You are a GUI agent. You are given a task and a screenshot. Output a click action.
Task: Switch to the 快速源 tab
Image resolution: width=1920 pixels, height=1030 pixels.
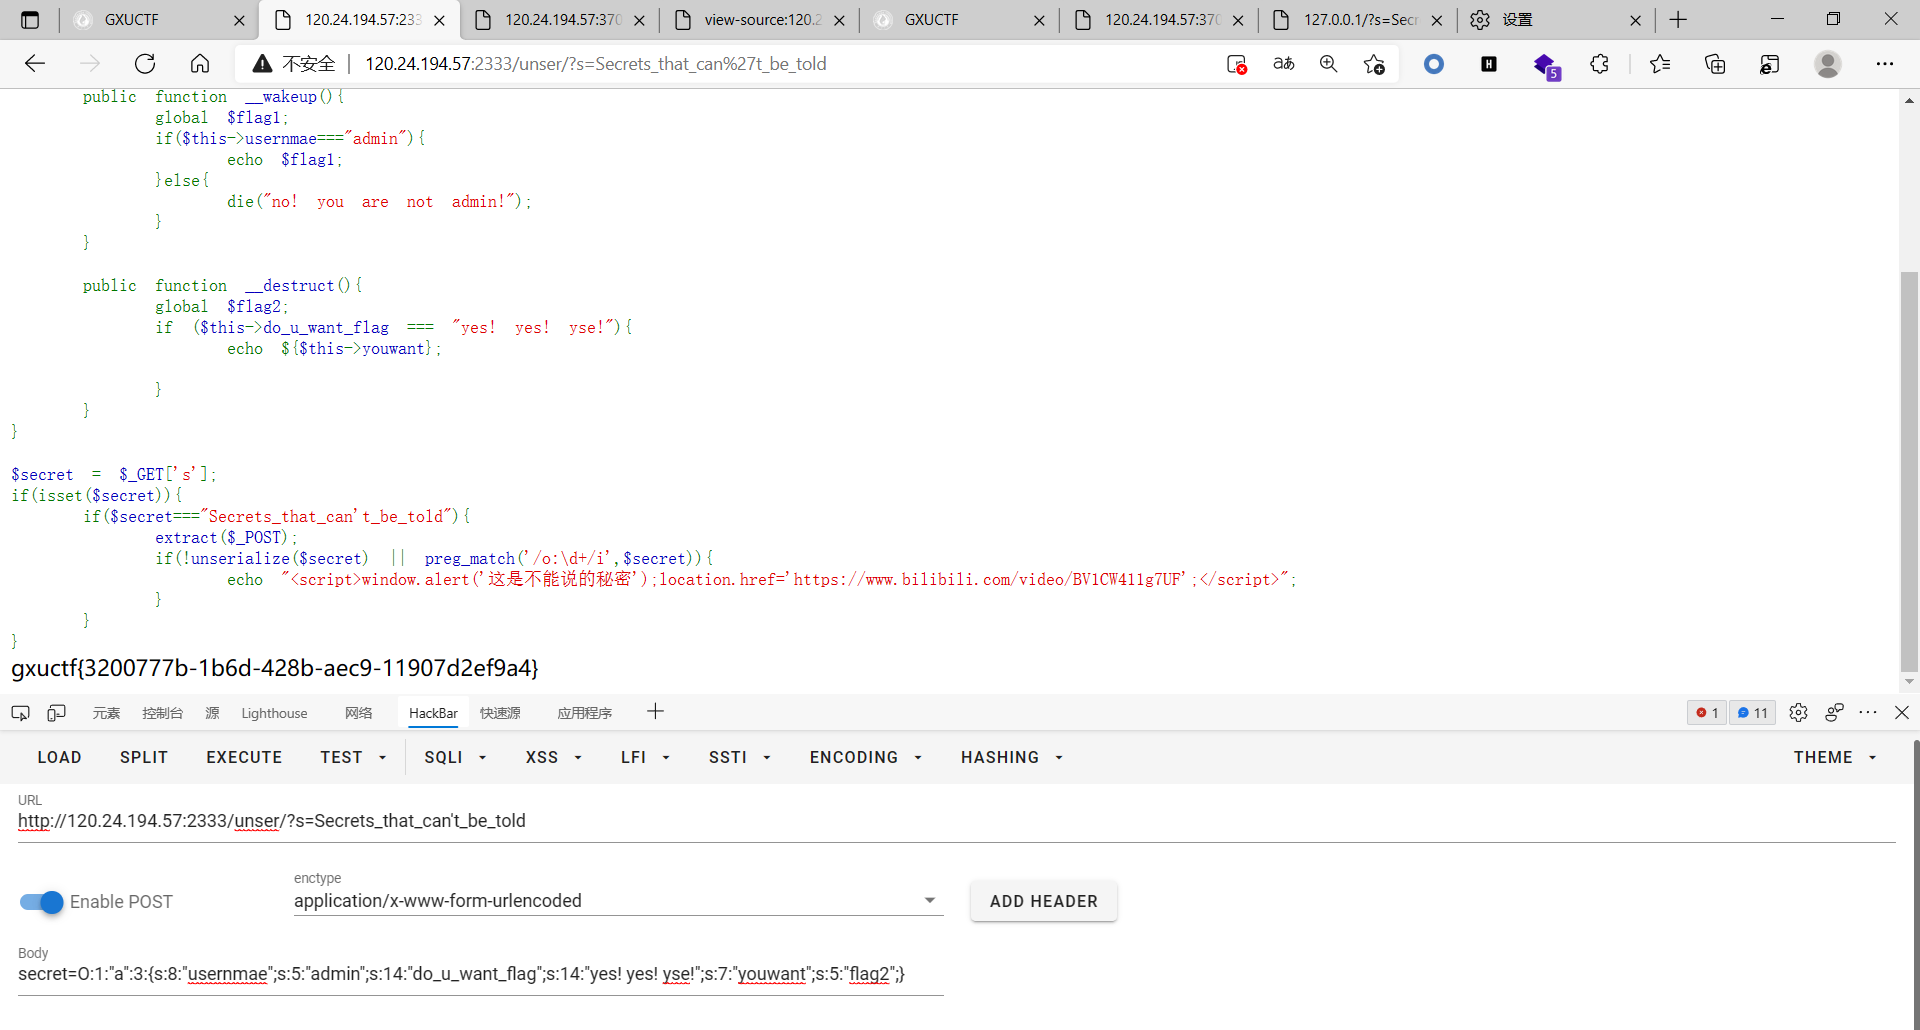(x=500, y=713)
